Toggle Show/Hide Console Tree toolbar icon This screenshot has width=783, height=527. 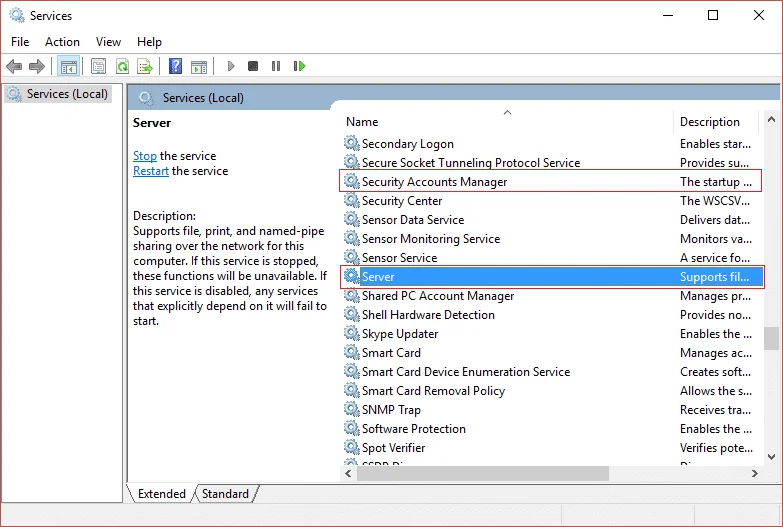pyautogui.click(x=68, y=66)
